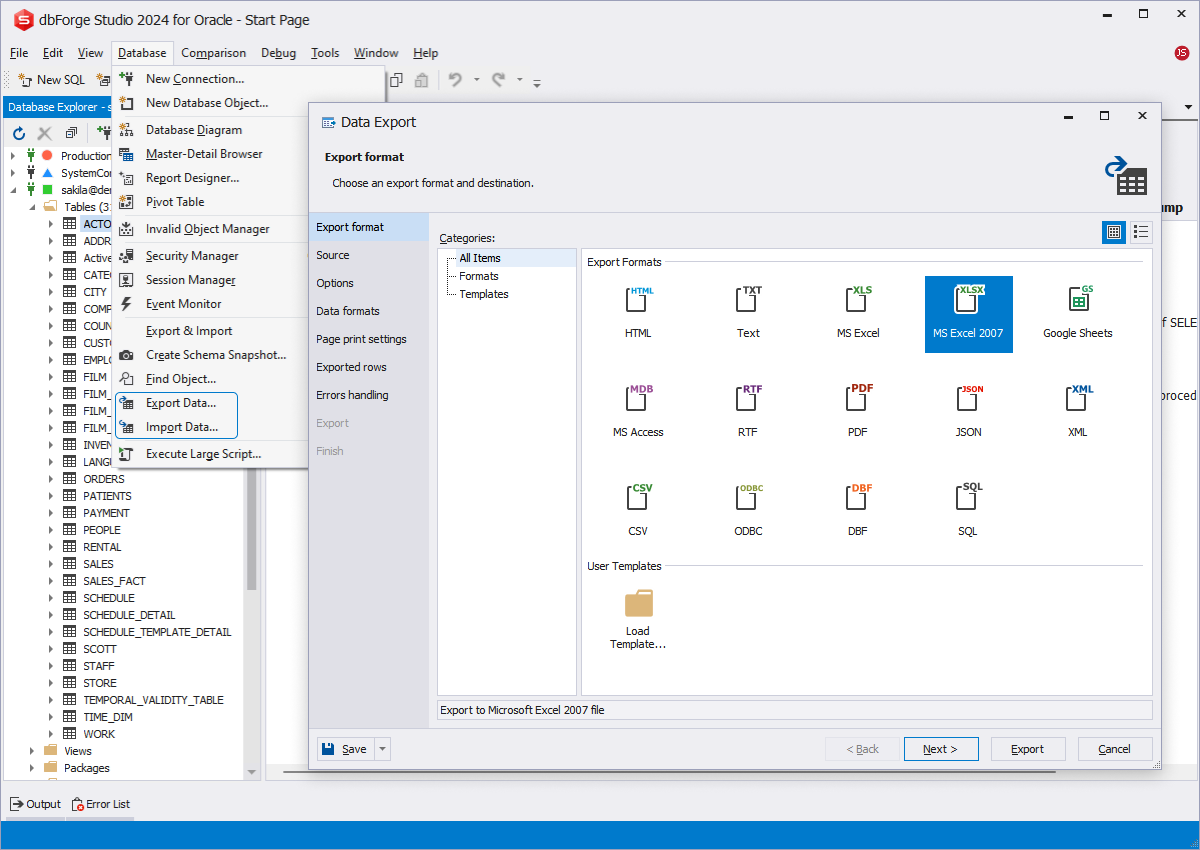Open the Comparison menu
The width and height of the screenshot is (1200, 850).
tap(214, 53)
